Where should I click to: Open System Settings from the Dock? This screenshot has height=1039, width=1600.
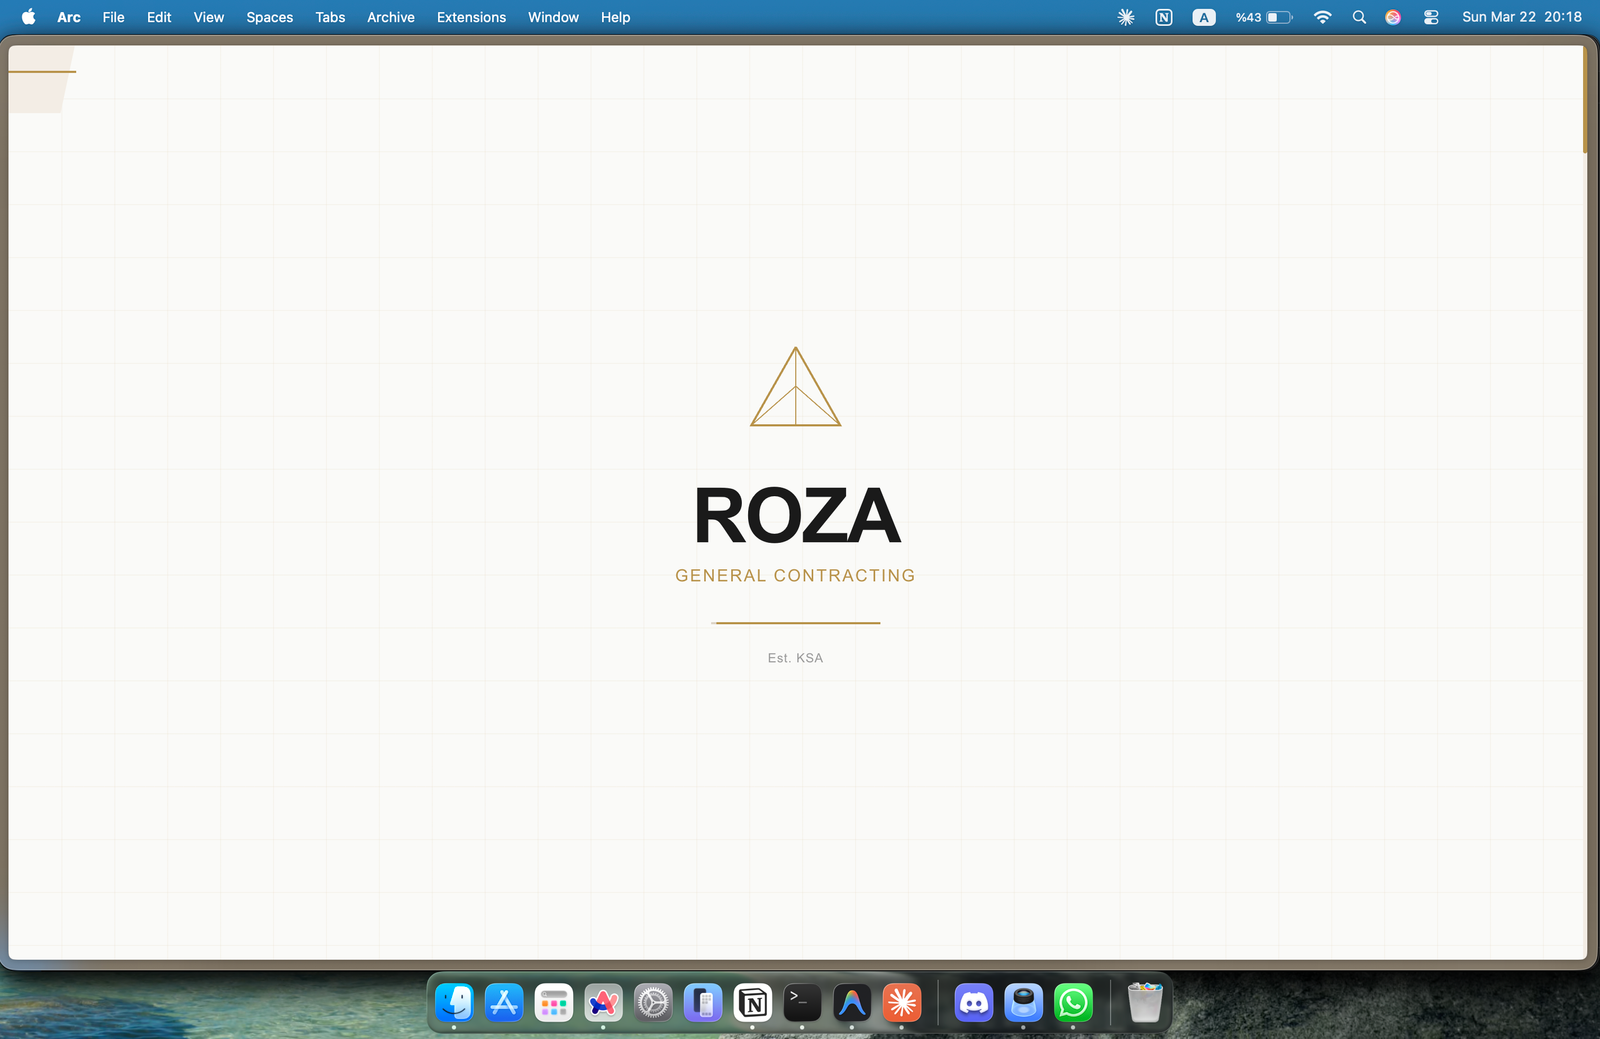(x=654, y=1003)
